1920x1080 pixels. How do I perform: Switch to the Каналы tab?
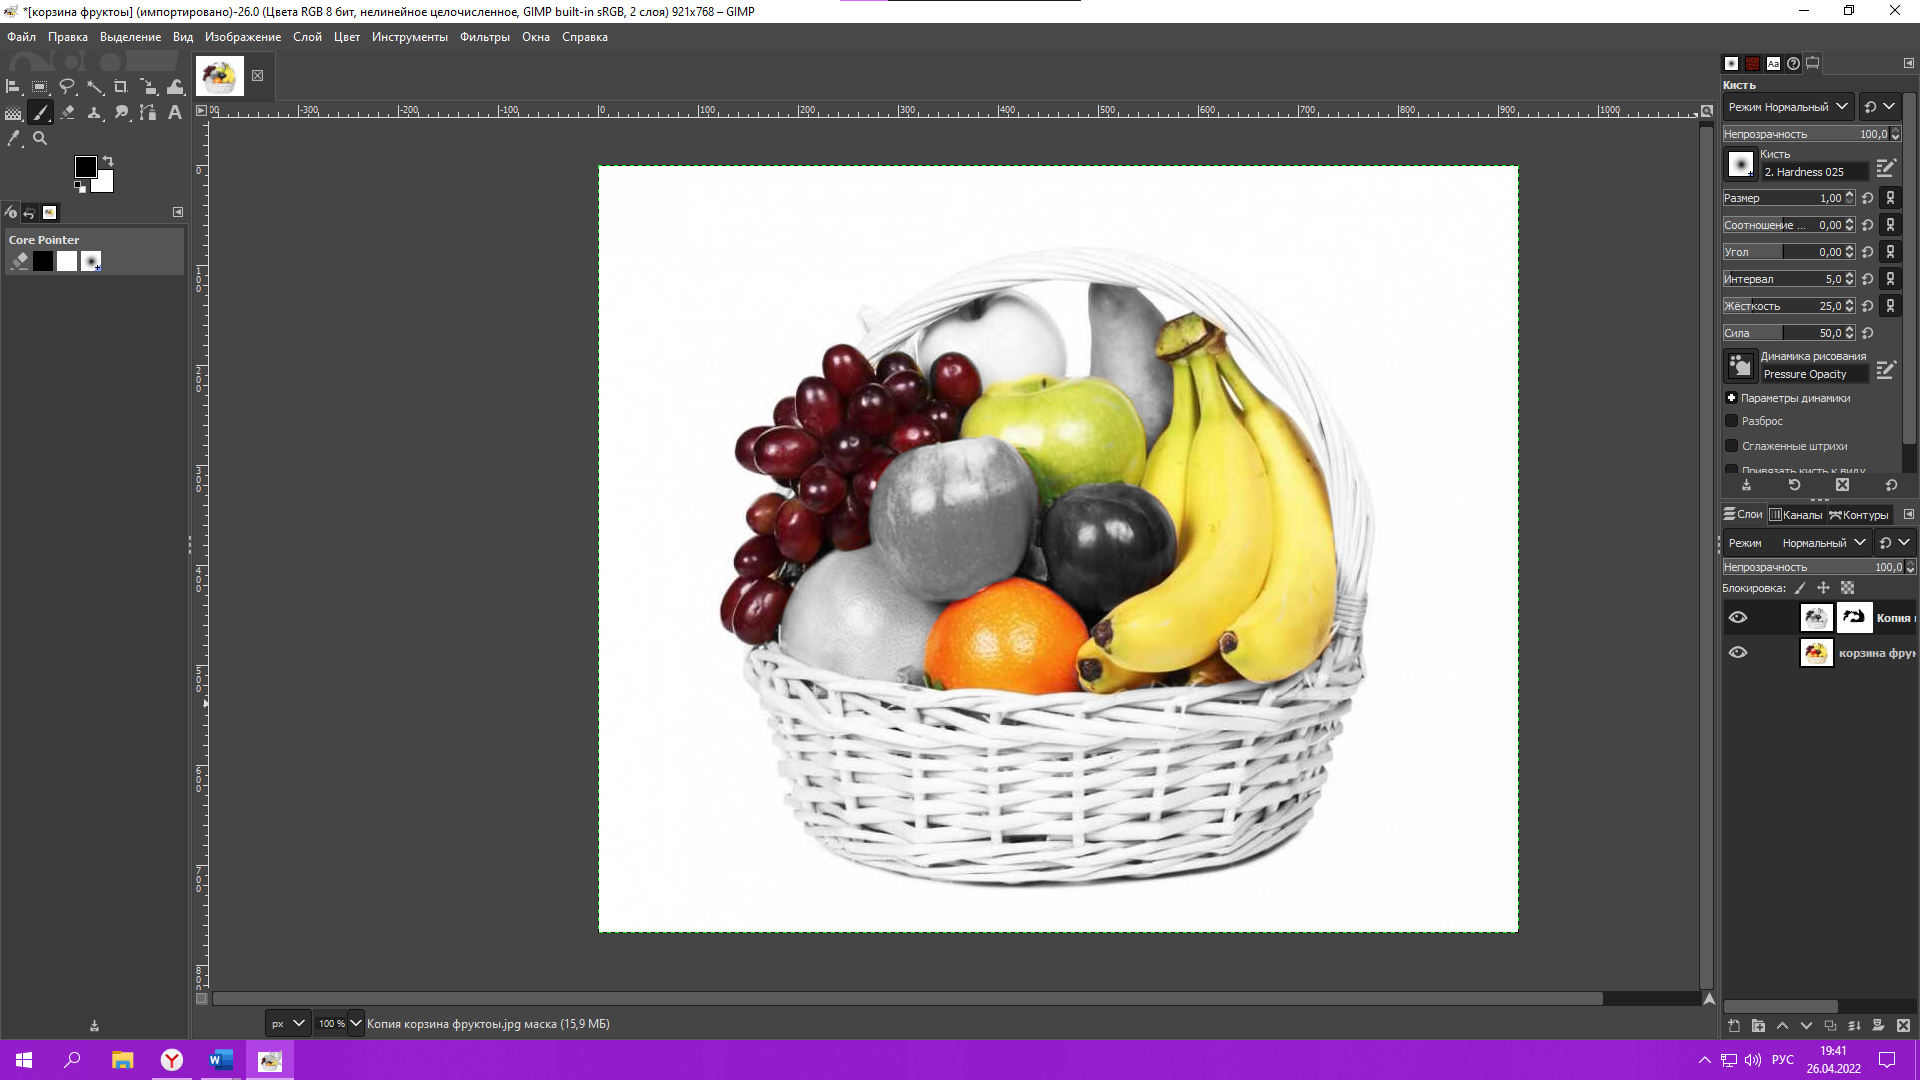click(1796, 515)
